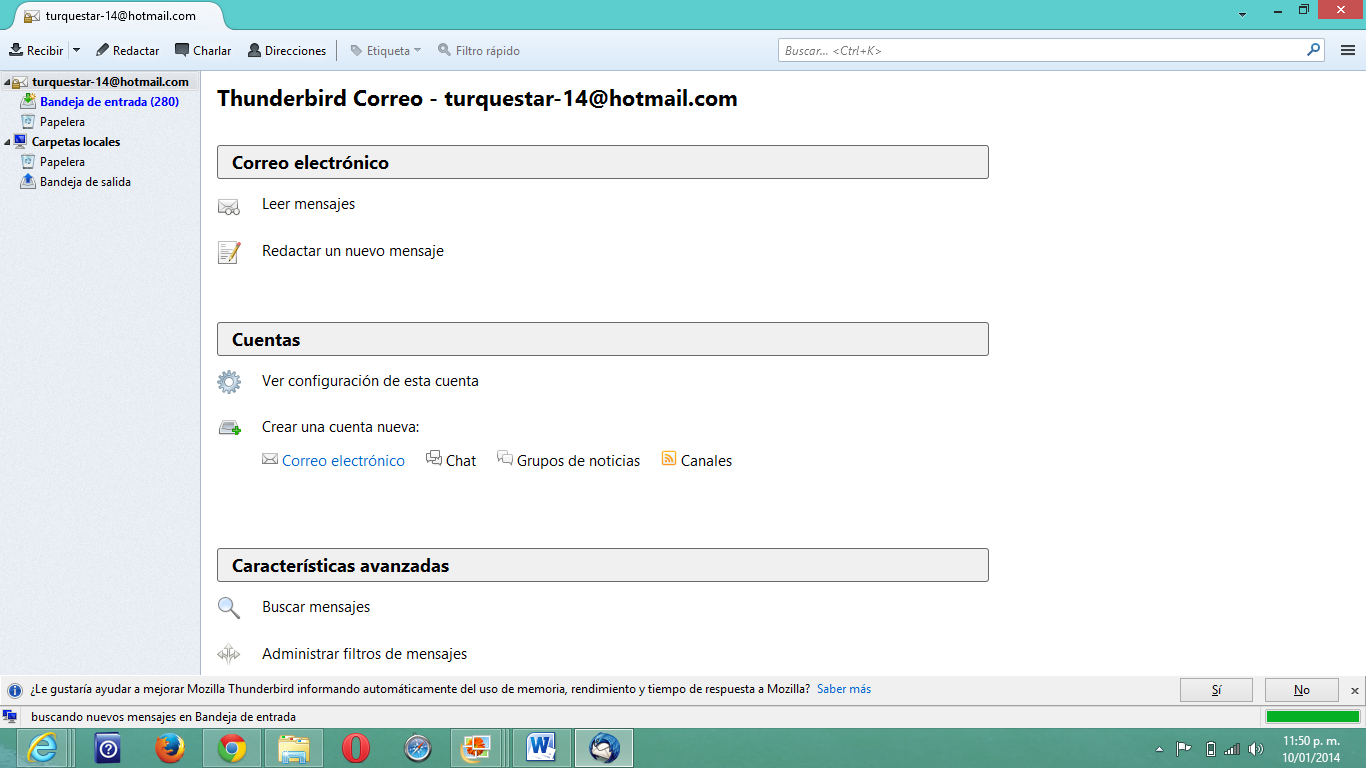The width and height of the screenshot is (1366, 768).
Task: Open Bandeja de salida folder
Action: 85,182
